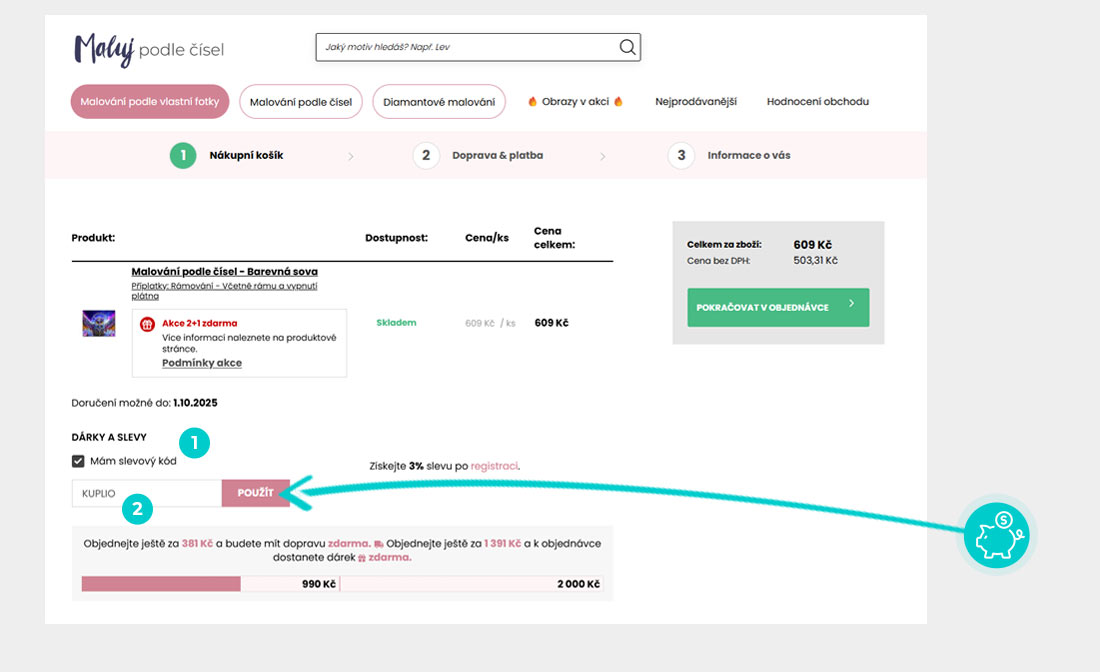Click the discount code input field

click(146, 493)
